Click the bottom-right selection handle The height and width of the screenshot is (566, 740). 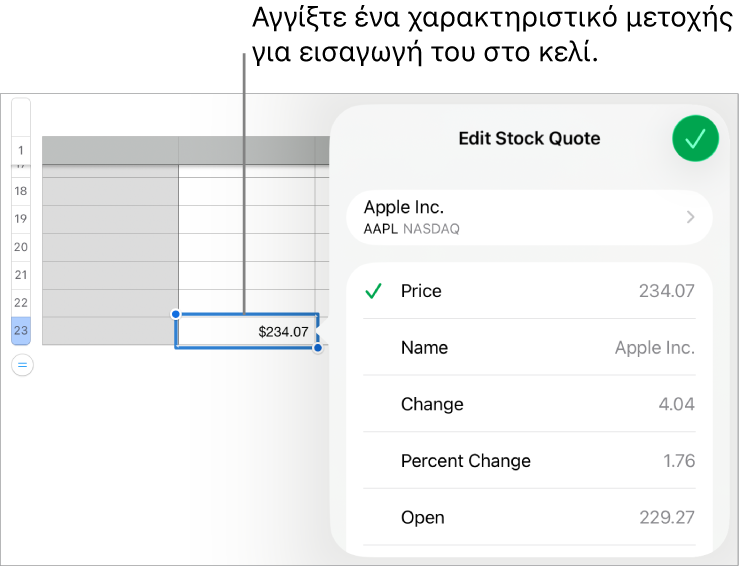(318, 348)
